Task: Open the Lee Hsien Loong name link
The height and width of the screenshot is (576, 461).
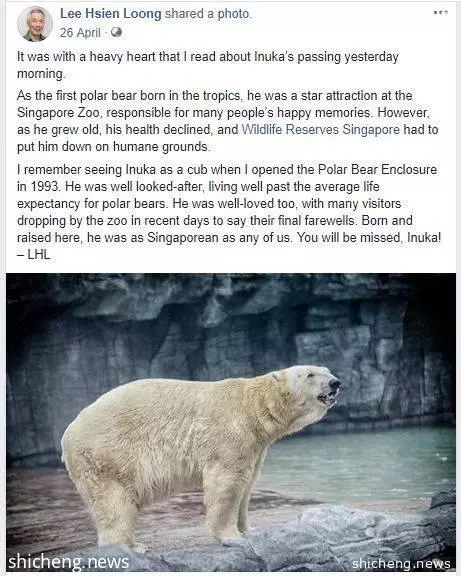Action: point(111,14)
